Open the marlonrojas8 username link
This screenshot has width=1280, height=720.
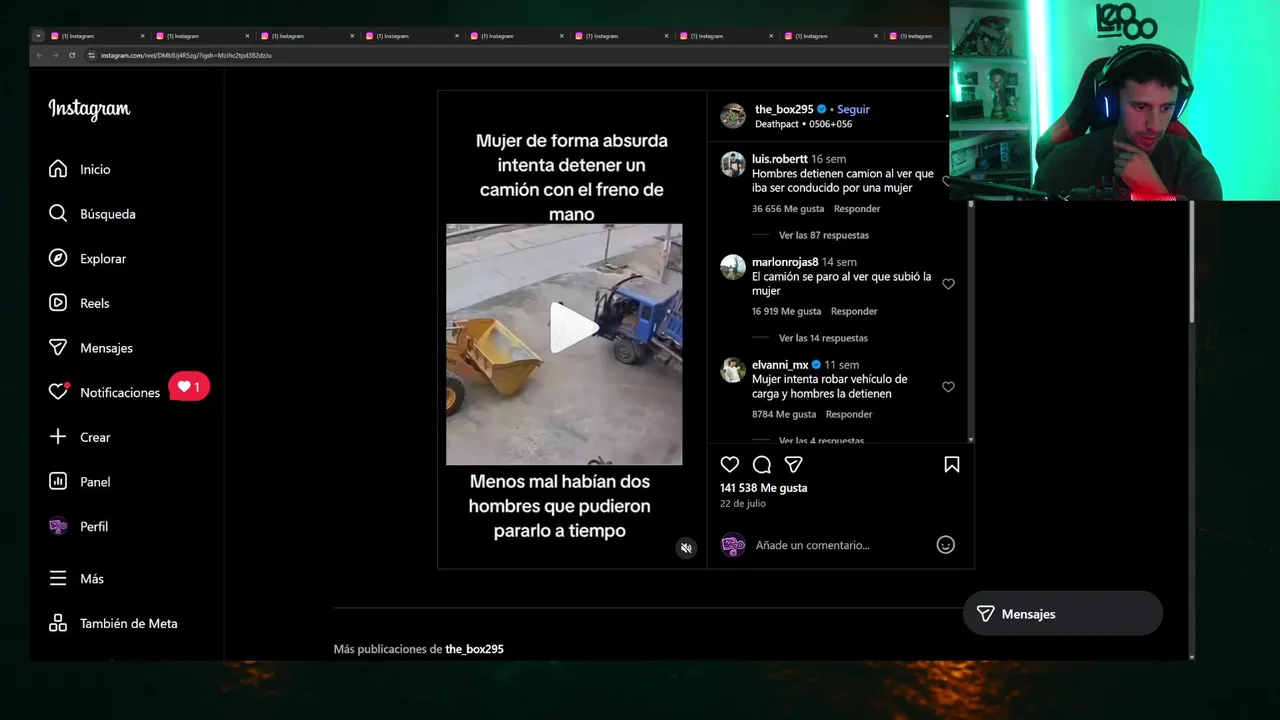785,262
